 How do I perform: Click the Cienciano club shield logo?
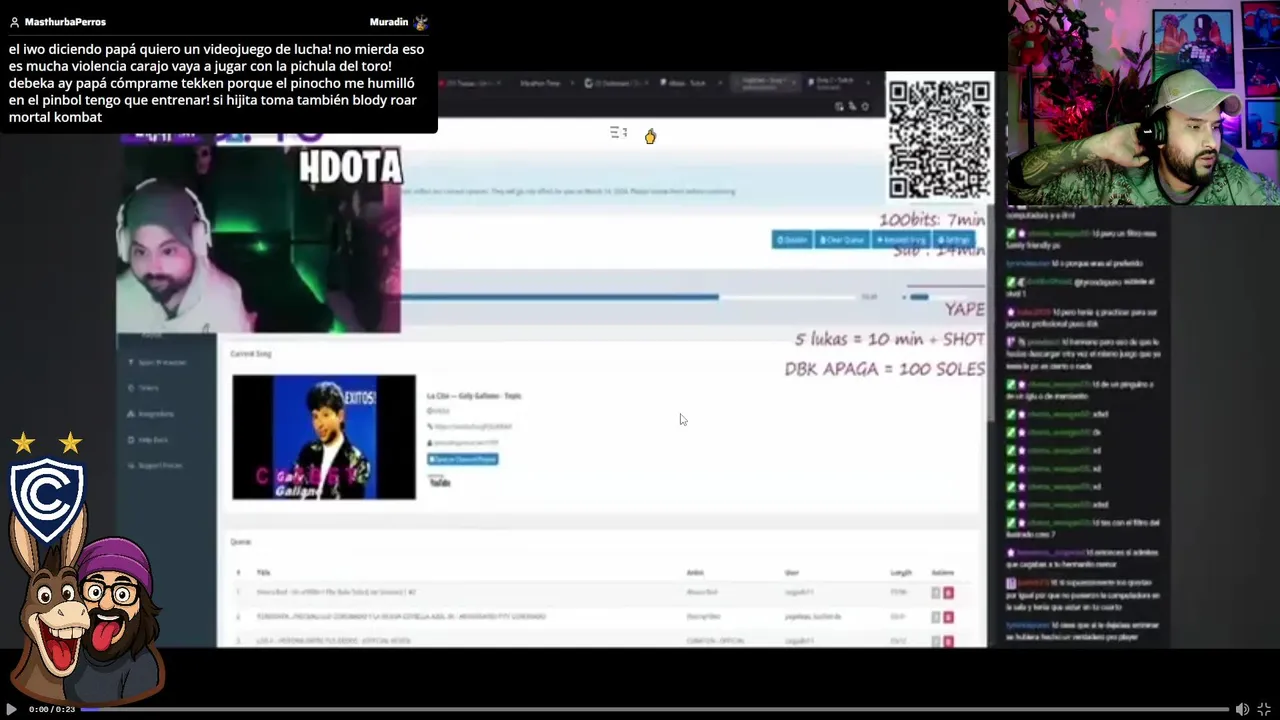(47, 498)
